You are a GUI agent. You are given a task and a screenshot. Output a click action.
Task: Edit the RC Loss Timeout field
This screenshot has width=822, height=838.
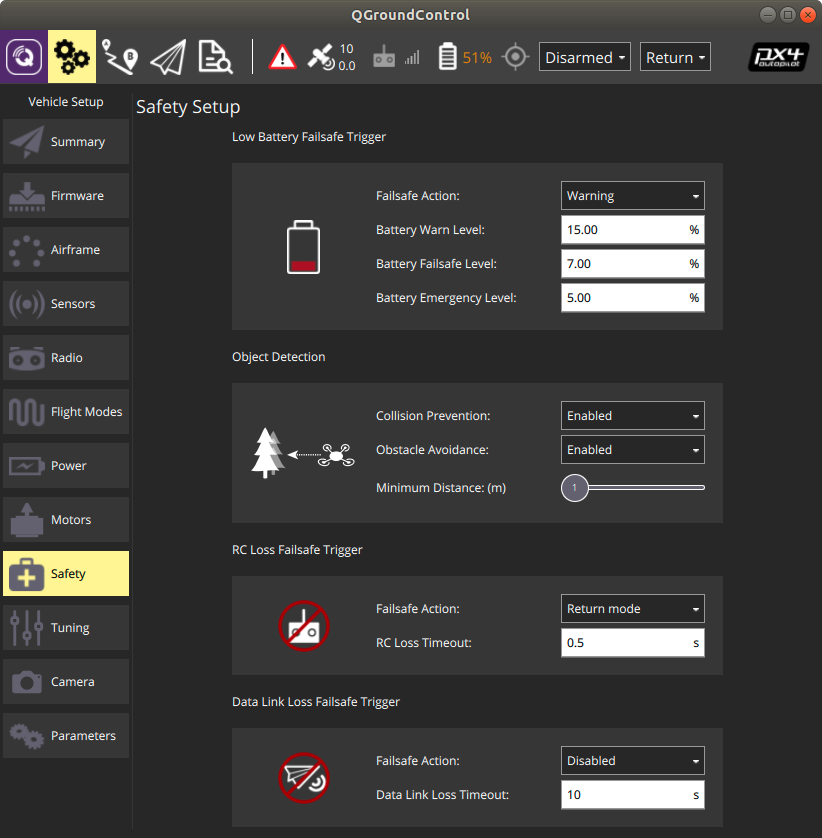coord(633,642)
